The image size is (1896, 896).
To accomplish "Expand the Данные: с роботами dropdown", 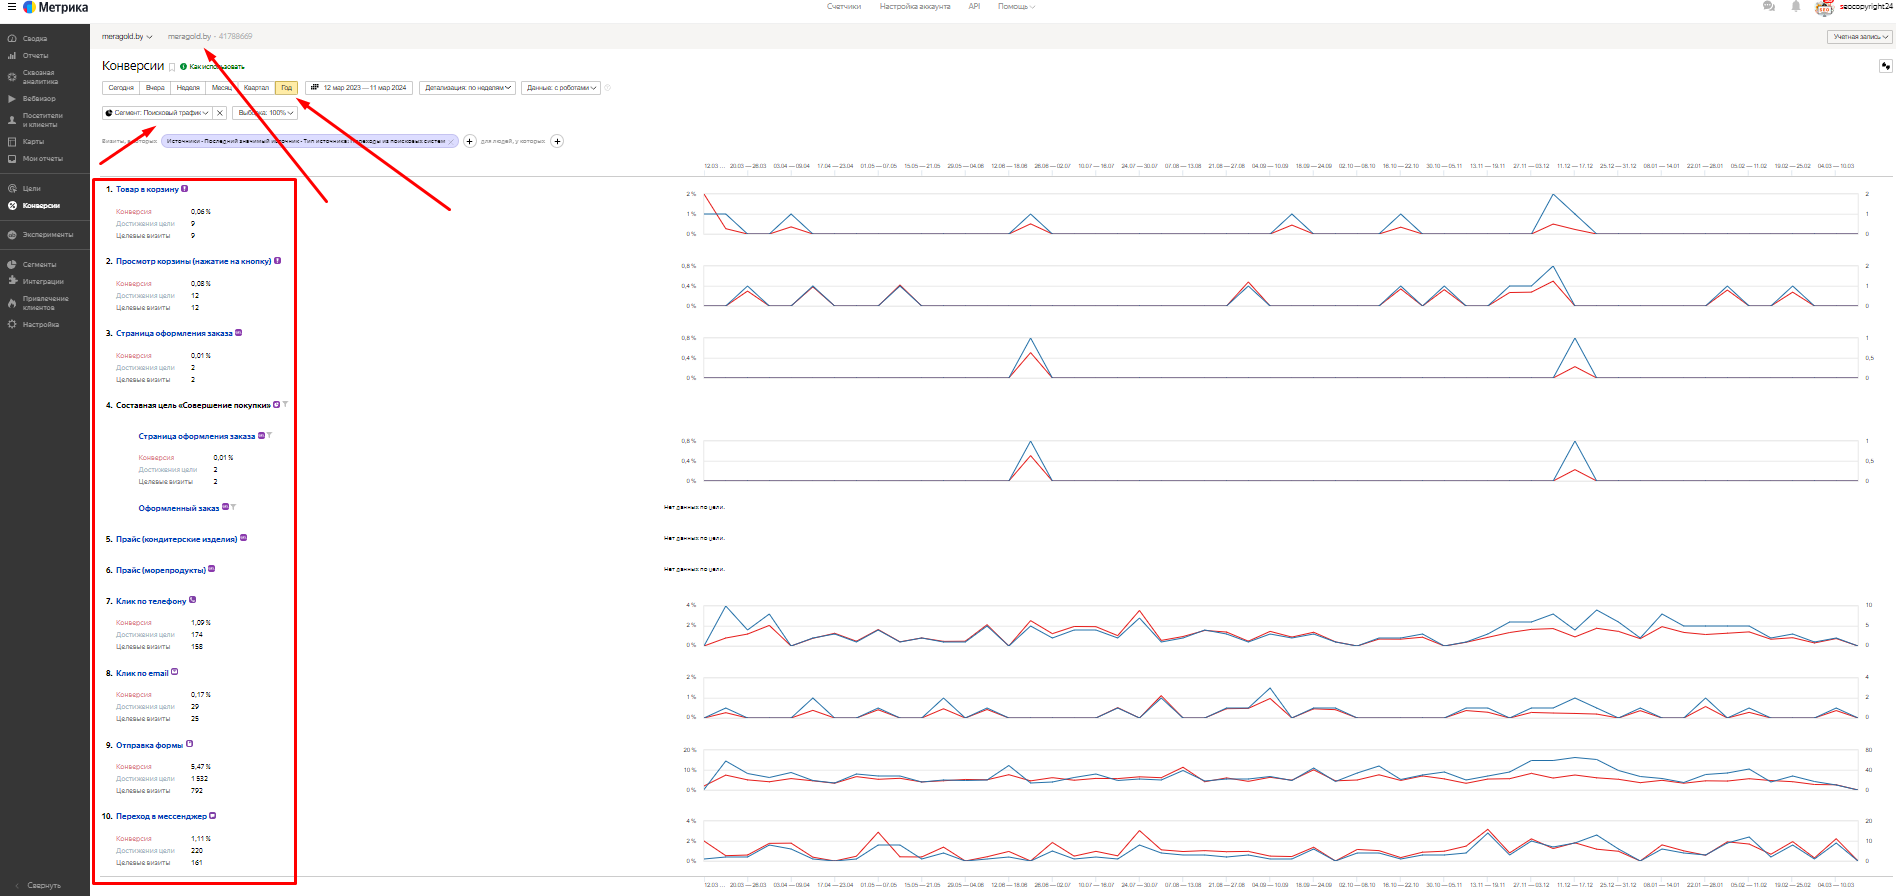I will point(561,87).
